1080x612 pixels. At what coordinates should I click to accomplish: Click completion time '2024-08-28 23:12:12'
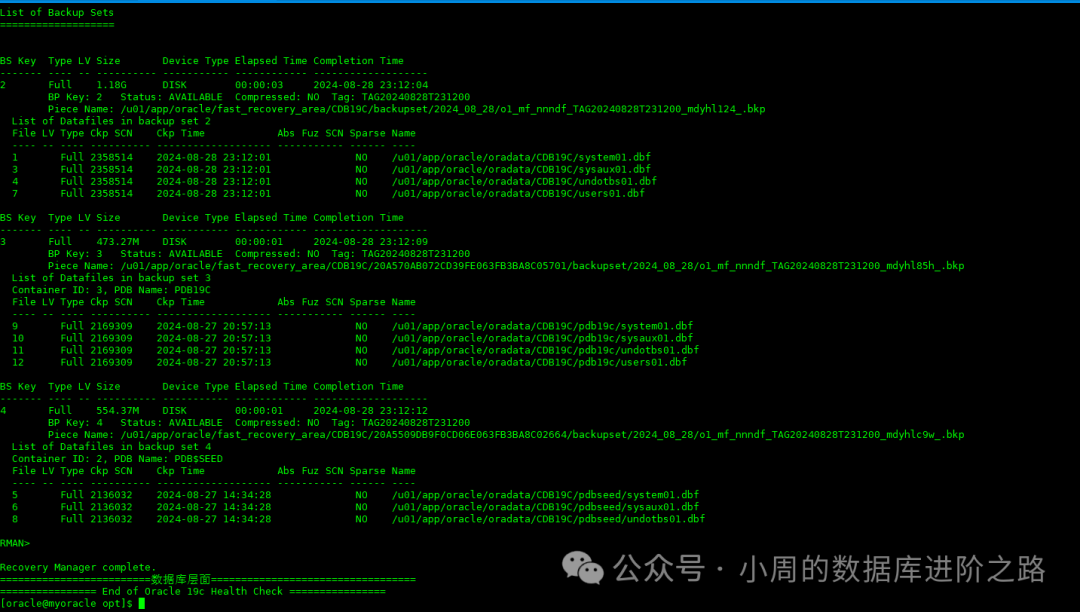(371, 410)
